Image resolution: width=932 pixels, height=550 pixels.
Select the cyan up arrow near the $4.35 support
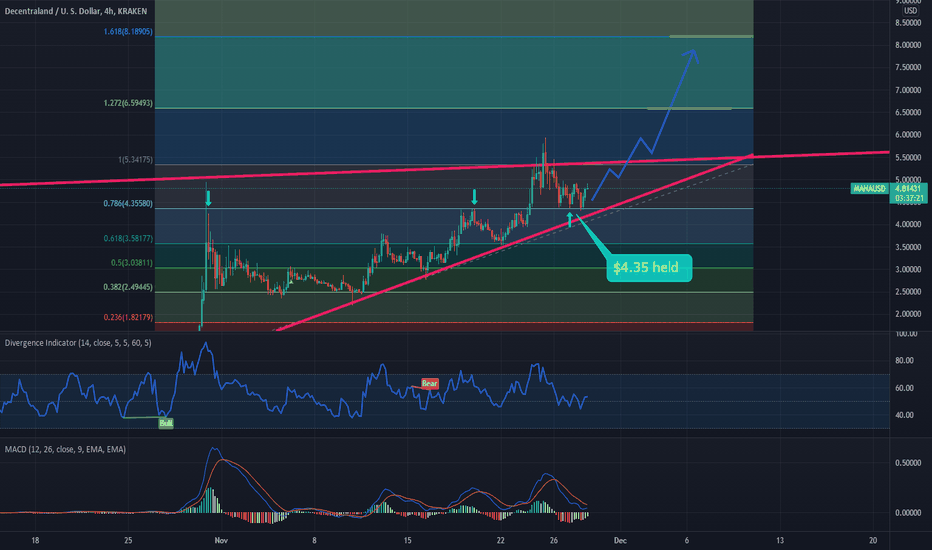click(x=570, y=219)
